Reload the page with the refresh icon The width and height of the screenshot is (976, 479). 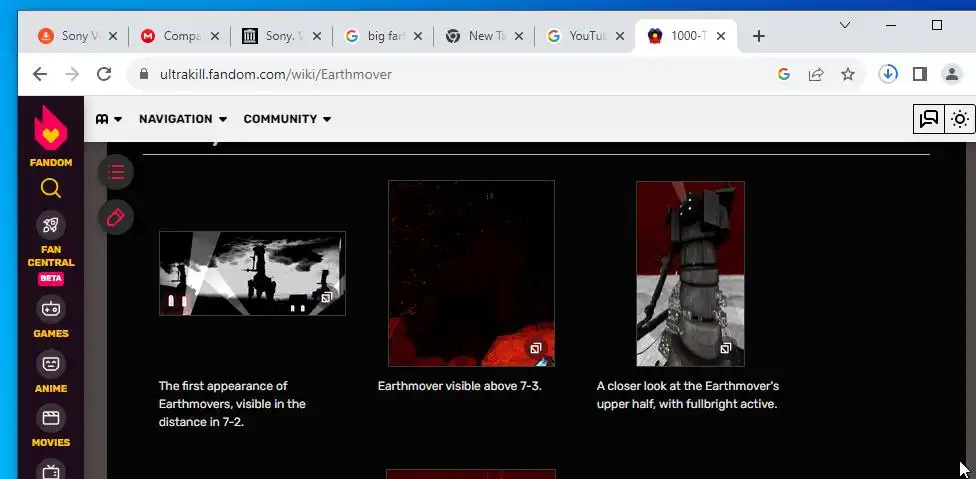(x=104, y=75)
